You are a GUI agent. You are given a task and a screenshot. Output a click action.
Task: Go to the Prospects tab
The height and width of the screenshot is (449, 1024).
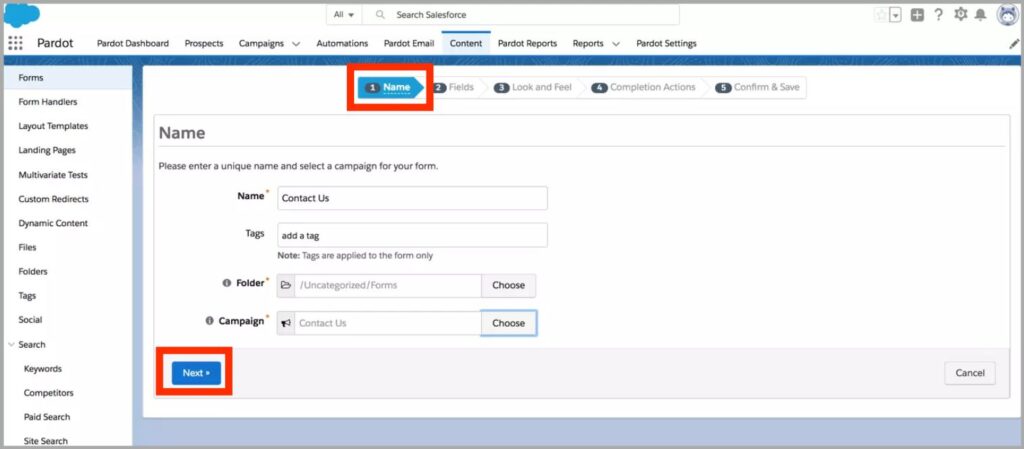coord(204,43)
